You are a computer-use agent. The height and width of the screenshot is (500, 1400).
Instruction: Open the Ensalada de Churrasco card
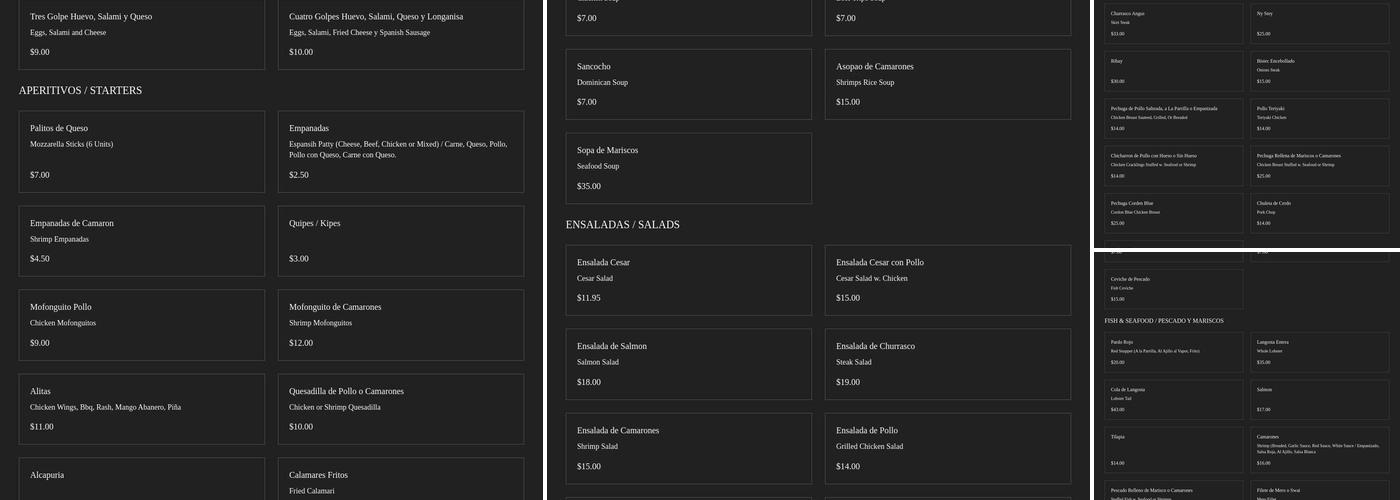coord(947,364)
